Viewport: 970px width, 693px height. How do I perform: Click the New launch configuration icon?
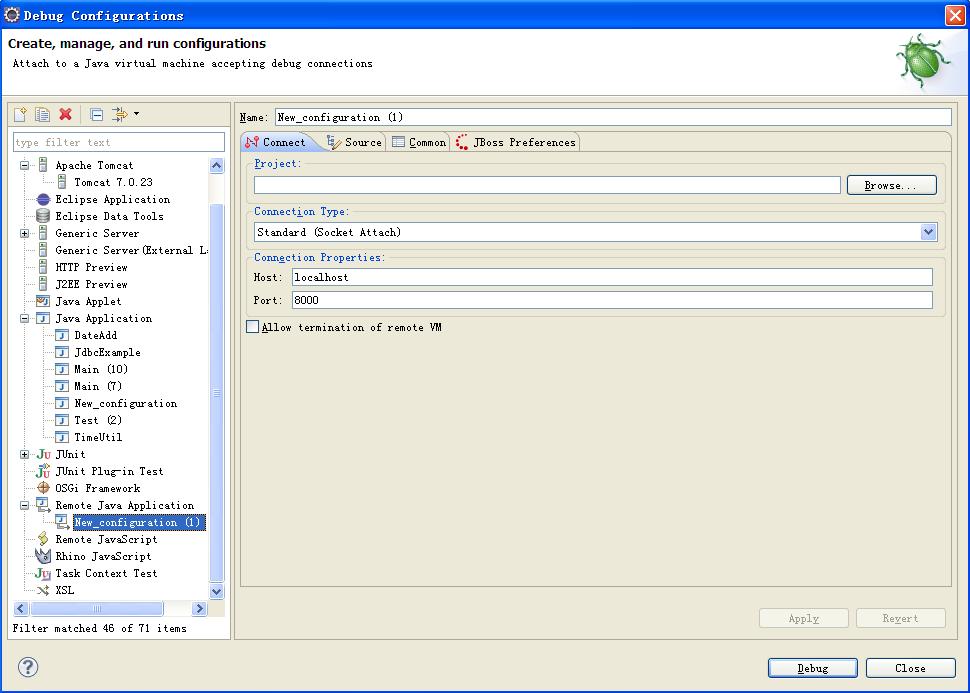[x=20, y=115]
